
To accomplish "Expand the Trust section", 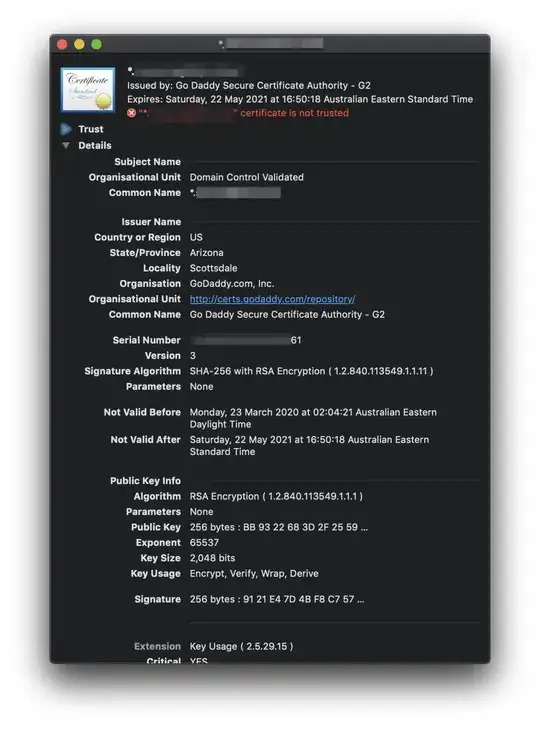I will coord(66,129).
